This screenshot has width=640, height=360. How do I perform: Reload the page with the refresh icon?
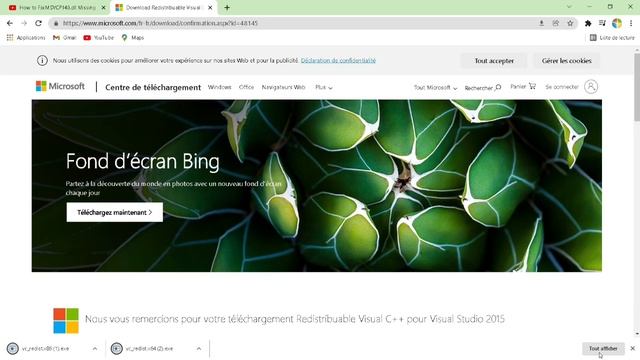pos(38,23)
